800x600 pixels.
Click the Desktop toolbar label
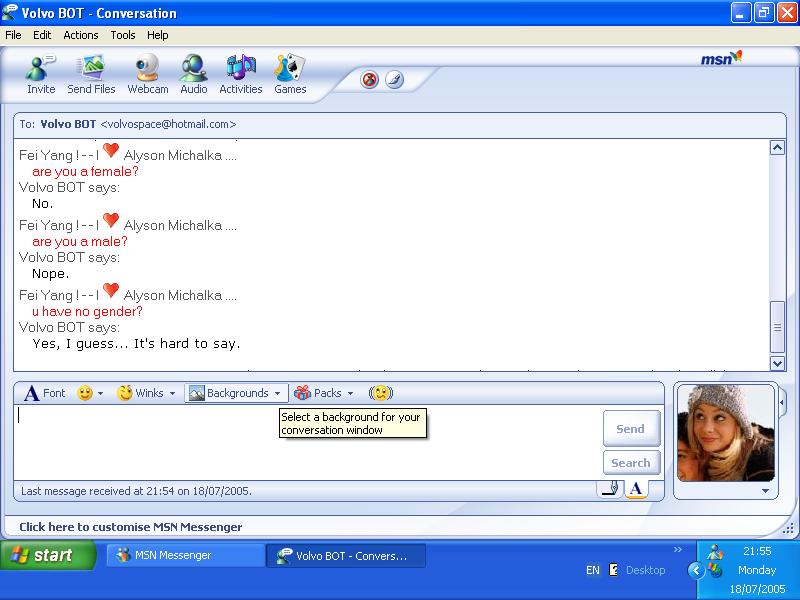pyautogui.click(x=645, y=570)
